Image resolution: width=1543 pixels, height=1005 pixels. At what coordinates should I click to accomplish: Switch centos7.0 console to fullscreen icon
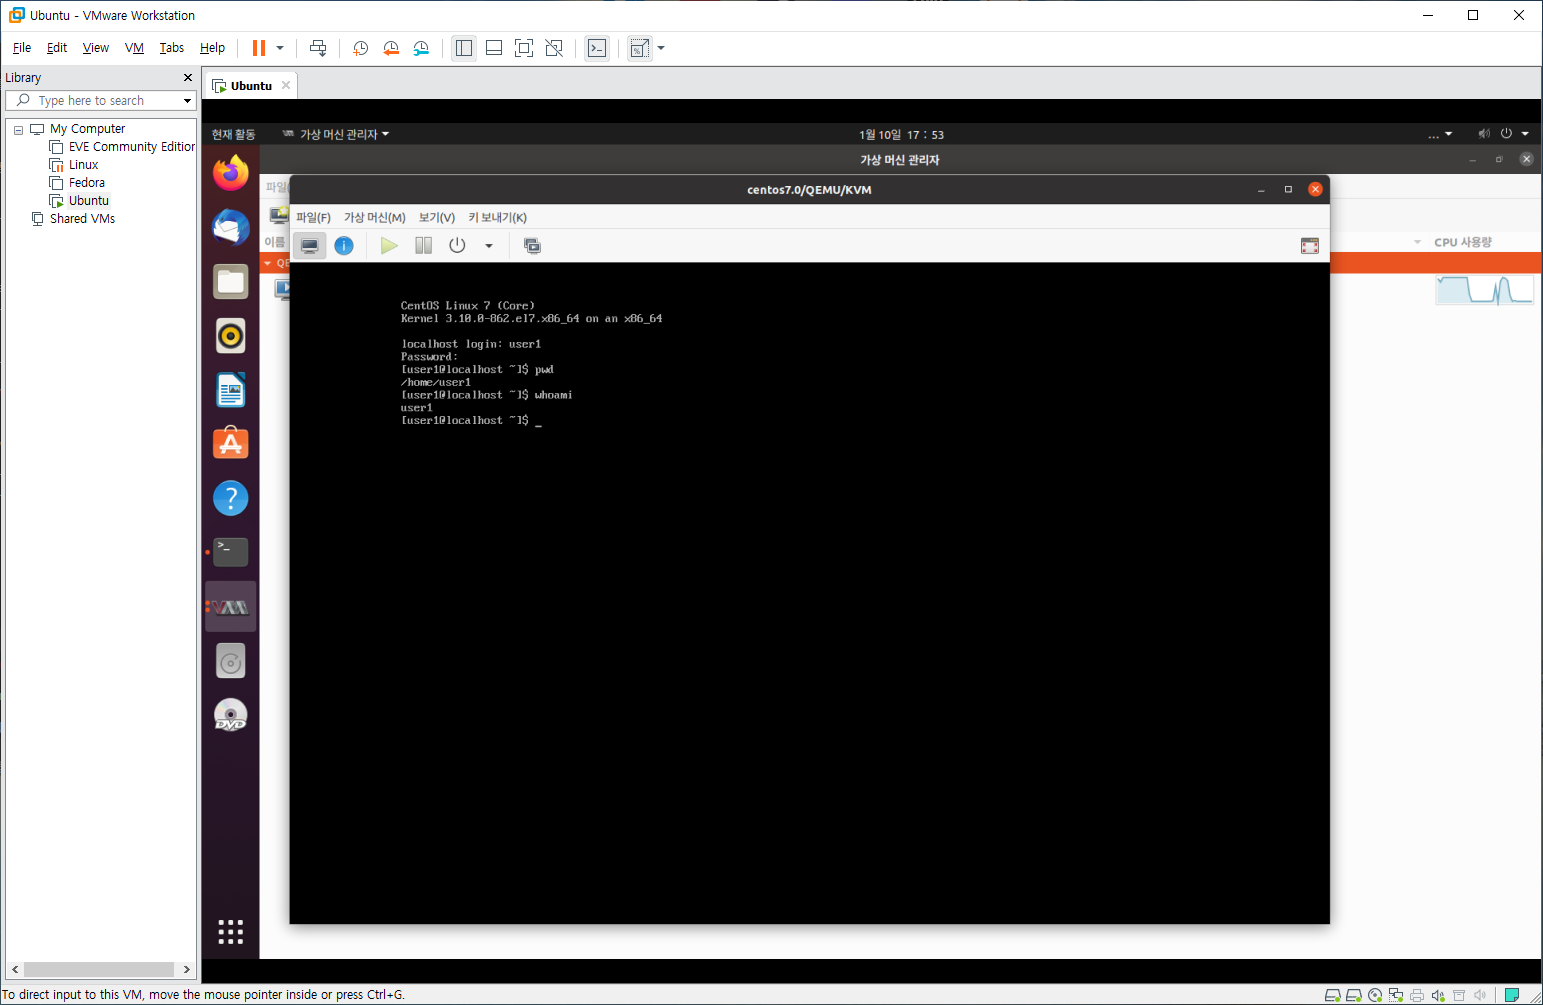1310,246
